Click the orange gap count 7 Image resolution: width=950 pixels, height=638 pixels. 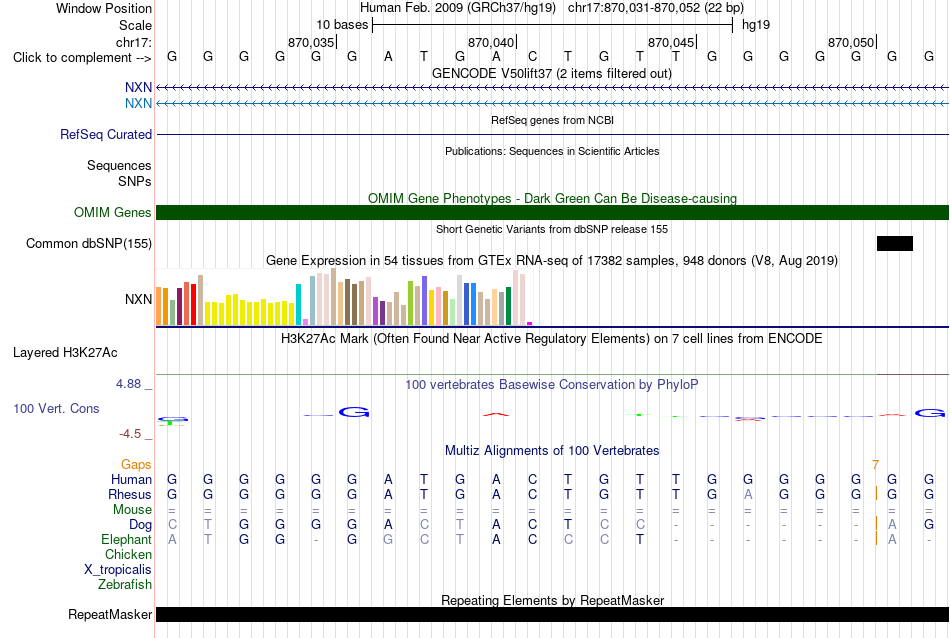[x=875, y=465]
